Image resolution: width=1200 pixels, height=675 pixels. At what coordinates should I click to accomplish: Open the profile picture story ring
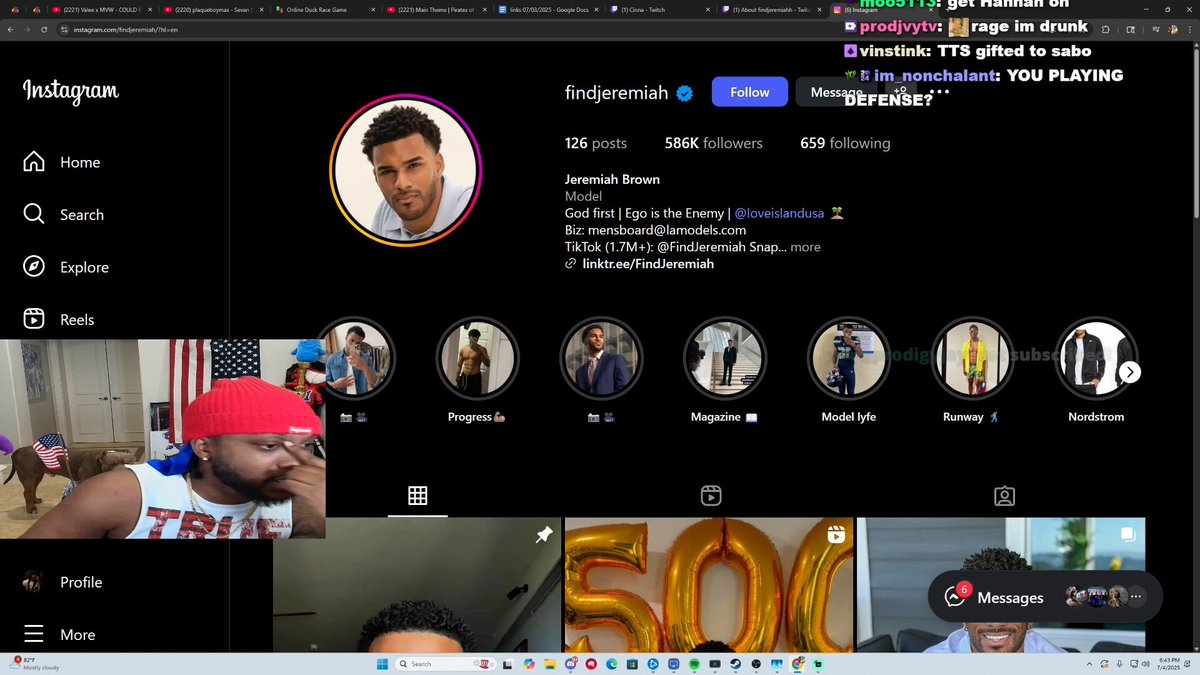coord(405,168)
